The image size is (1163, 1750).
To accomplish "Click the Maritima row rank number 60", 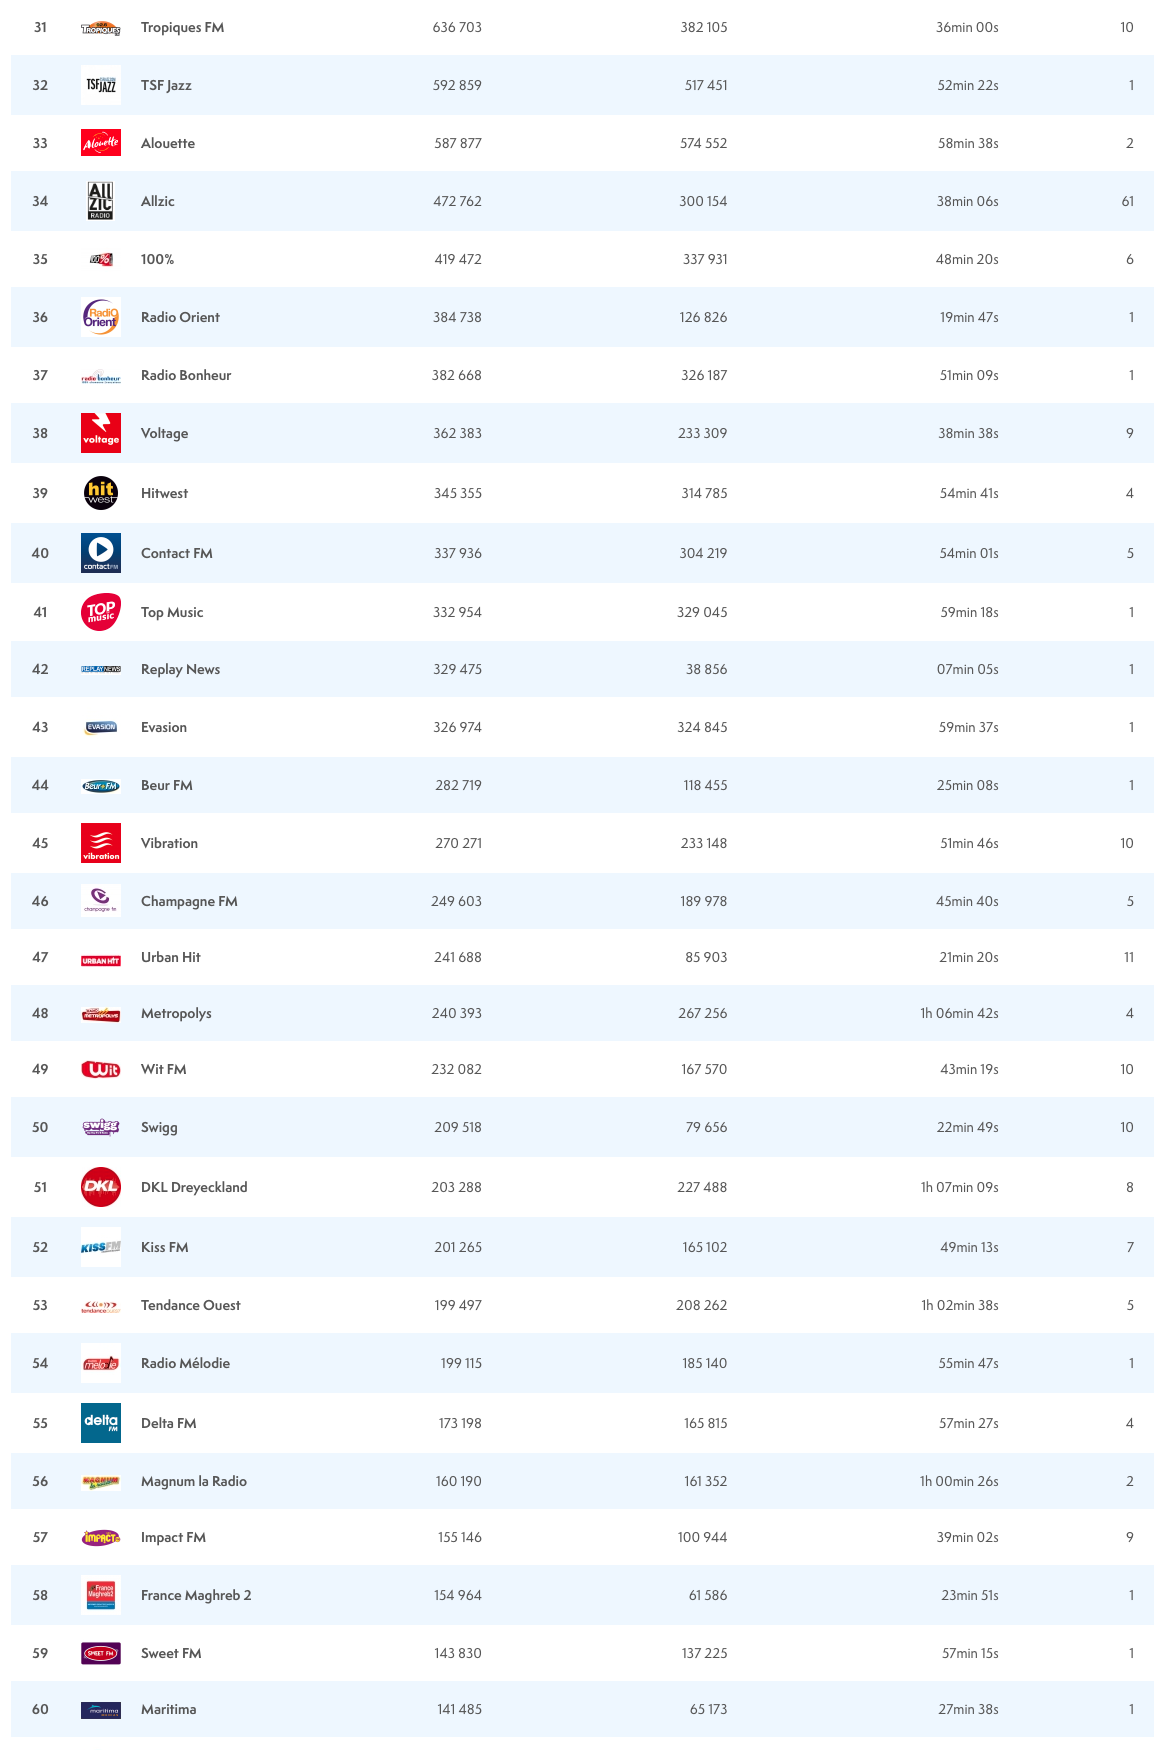I will [40, 1709].
